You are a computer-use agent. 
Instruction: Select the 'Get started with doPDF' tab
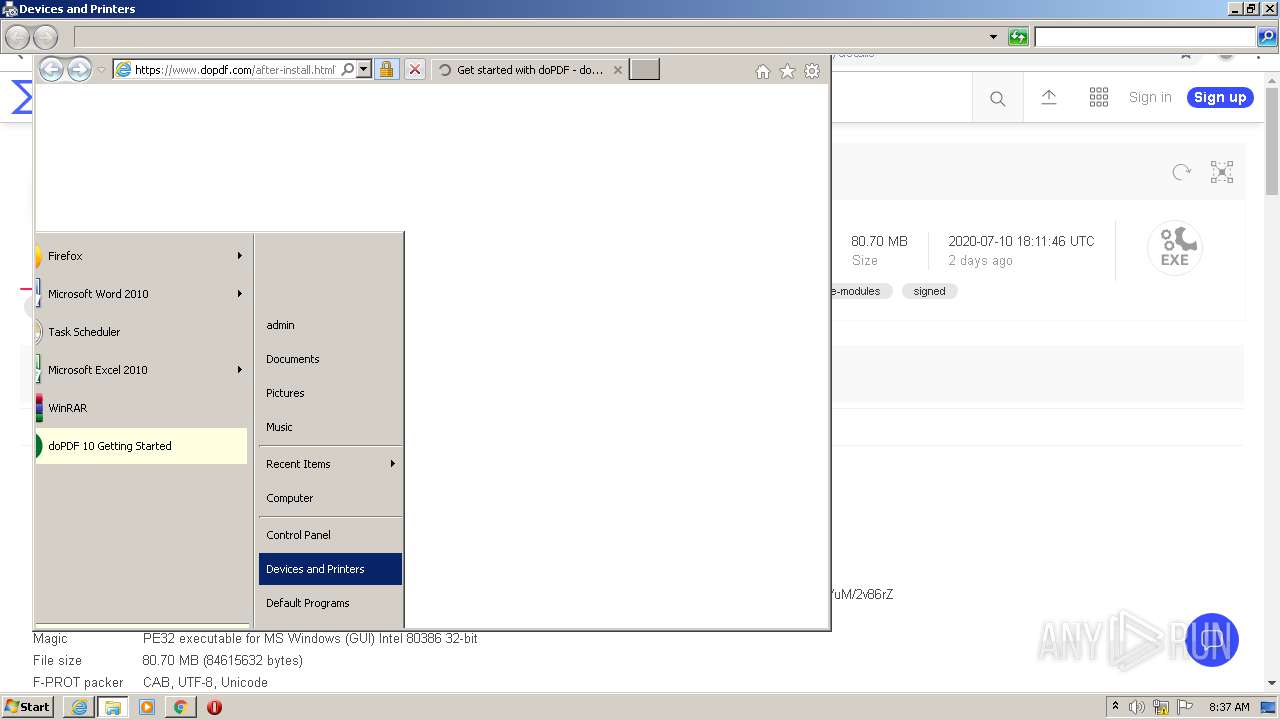pyautogui.click(x=530, y=70)
